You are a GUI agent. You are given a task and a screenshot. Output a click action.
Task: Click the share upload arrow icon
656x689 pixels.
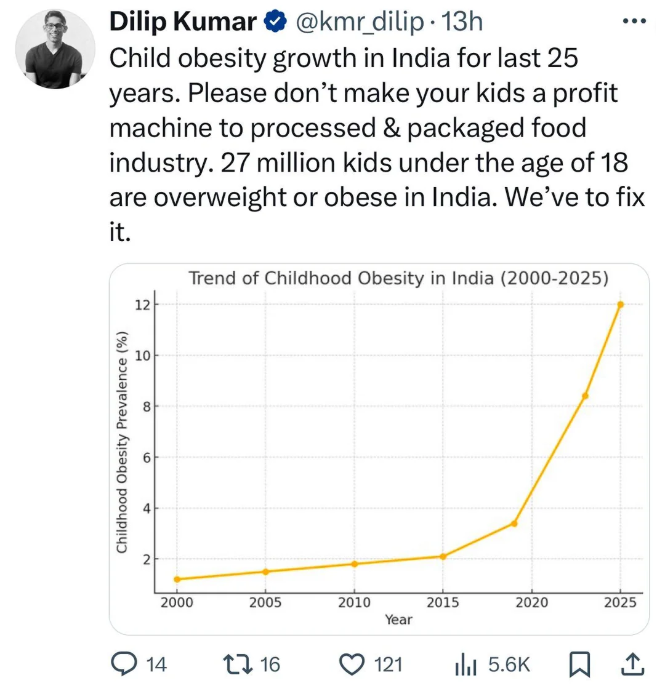tap(632, 664)
